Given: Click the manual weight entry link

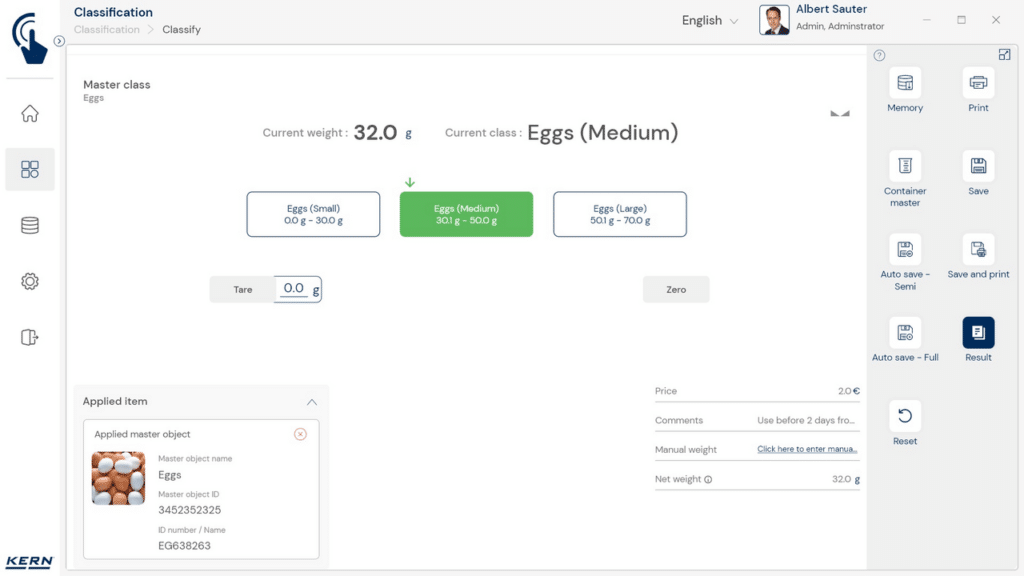Looking at the screenshot, I should coord(807,450).
